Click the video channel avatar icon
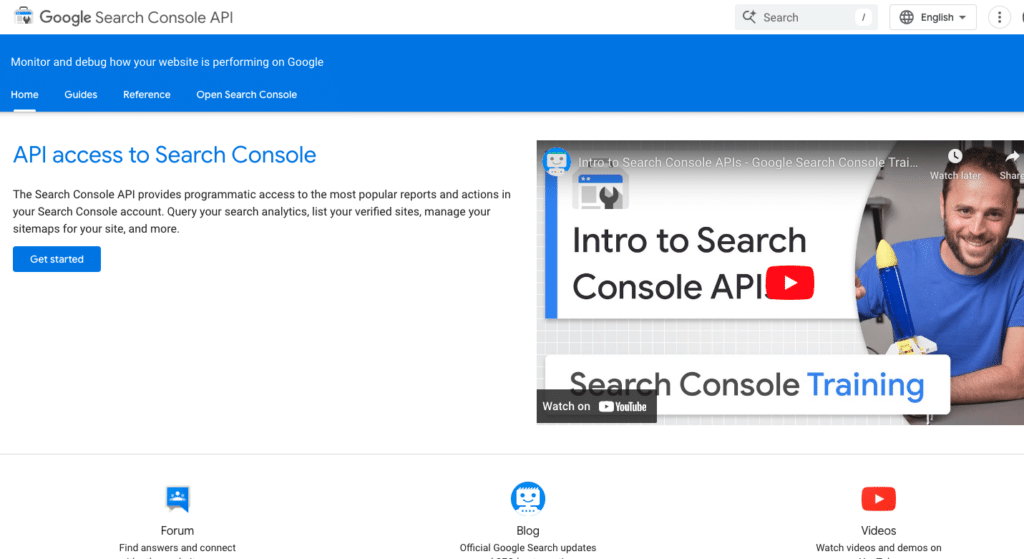Screen dimensions: 1024x559 [x=556, y=161]
